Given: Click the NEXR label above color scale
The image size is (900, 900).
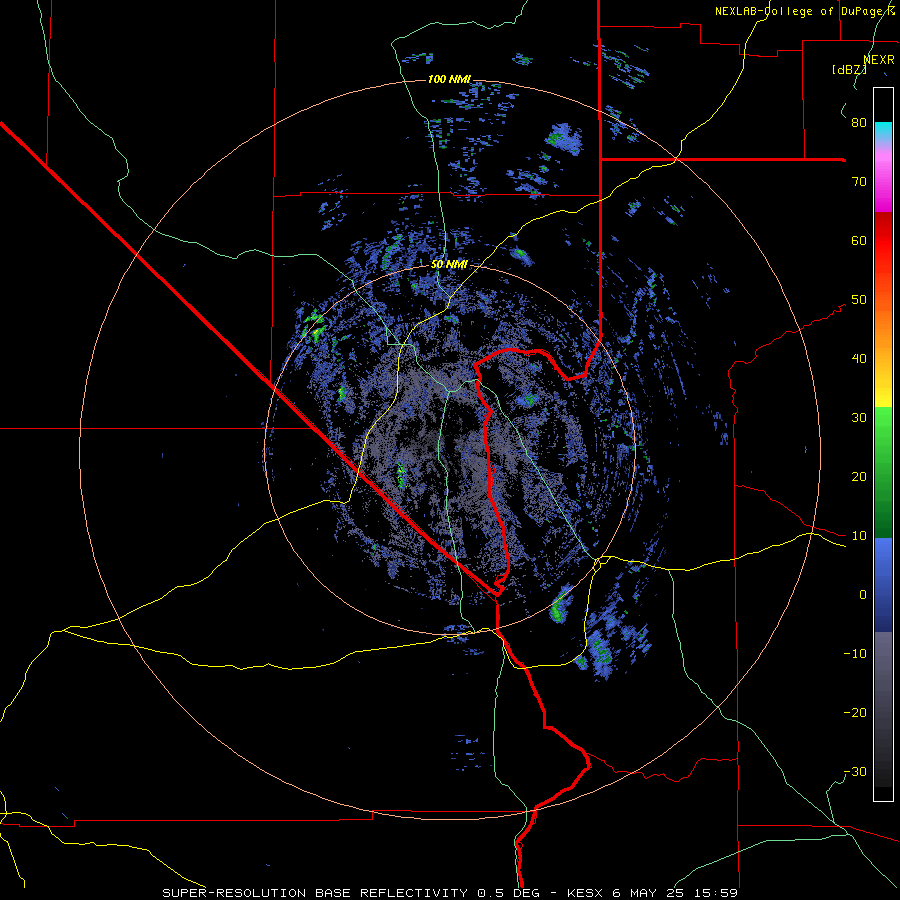Looking at the screenshot, I should tap(879, 59).
